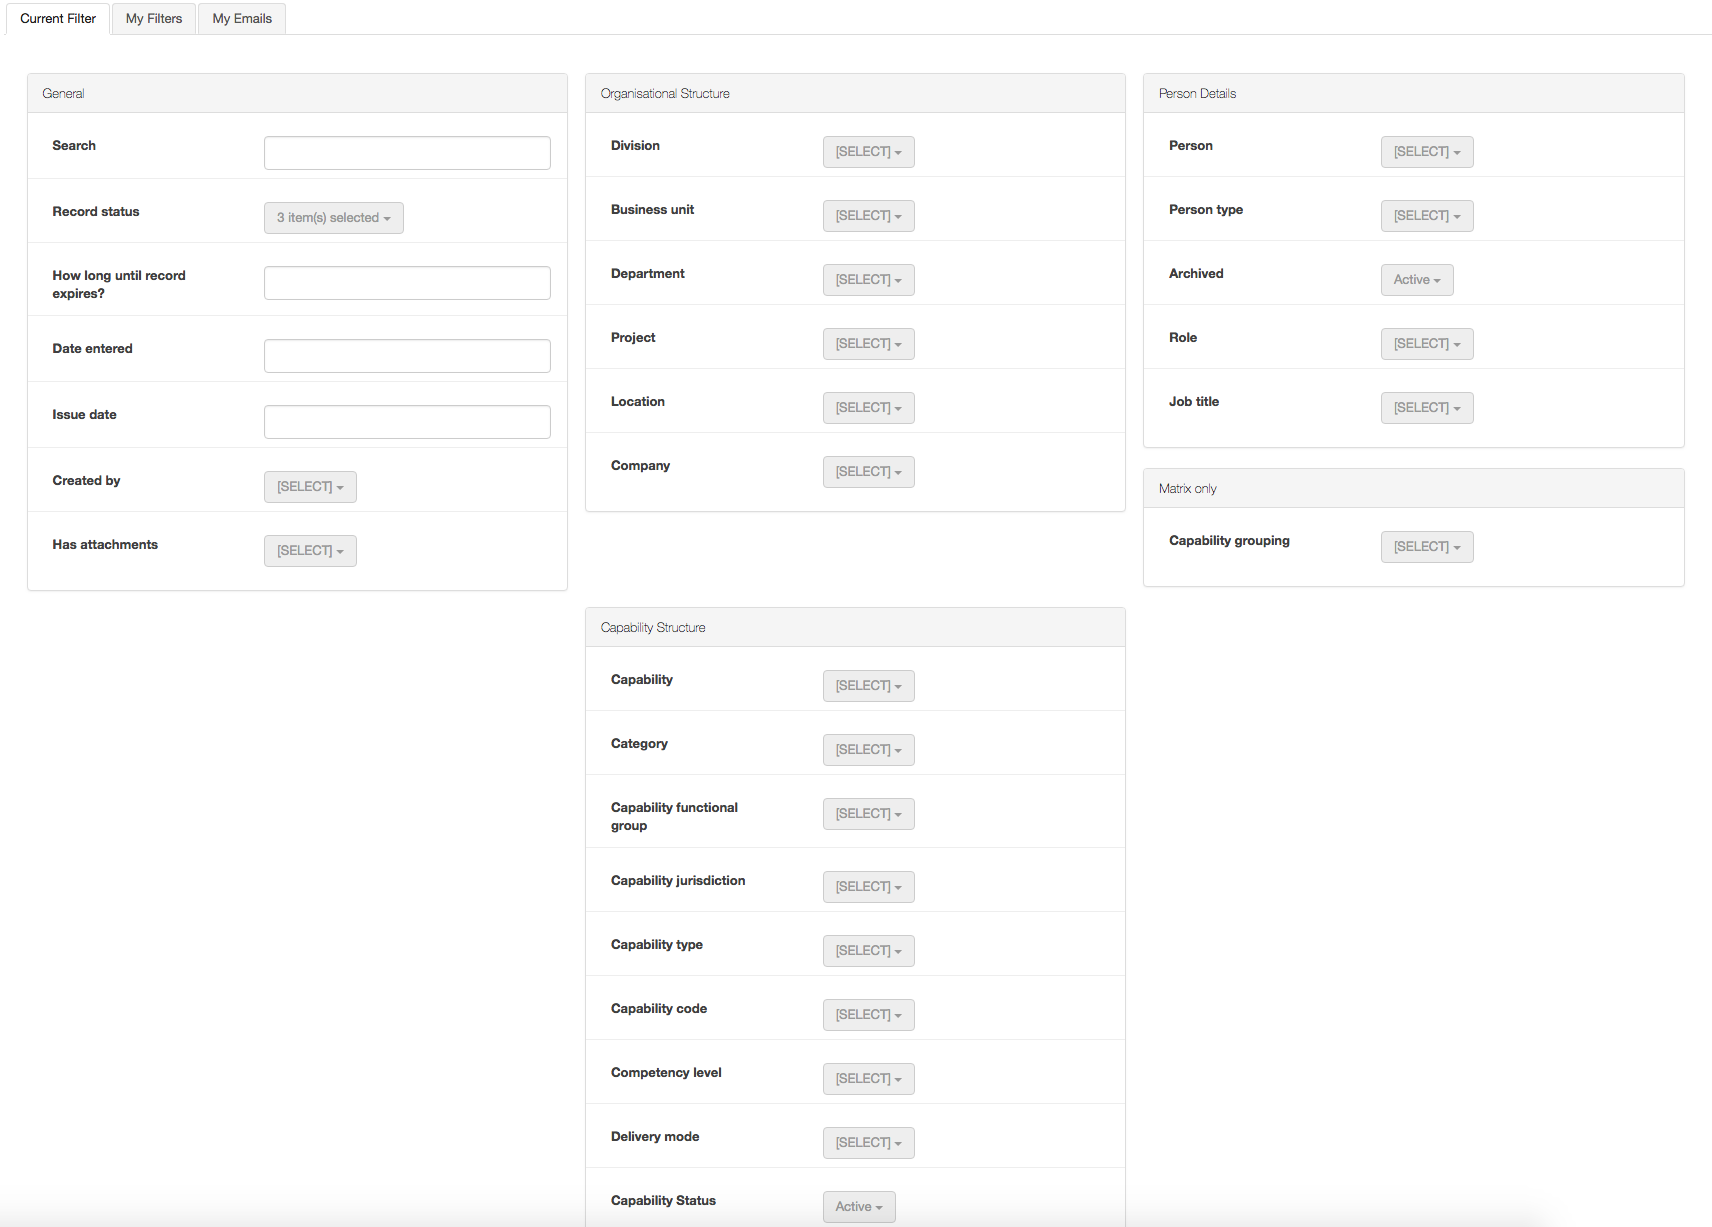Viewport: 1712px width, 1227px height.
Task: Switch to the My Filters tab
Action: (154, 19)
